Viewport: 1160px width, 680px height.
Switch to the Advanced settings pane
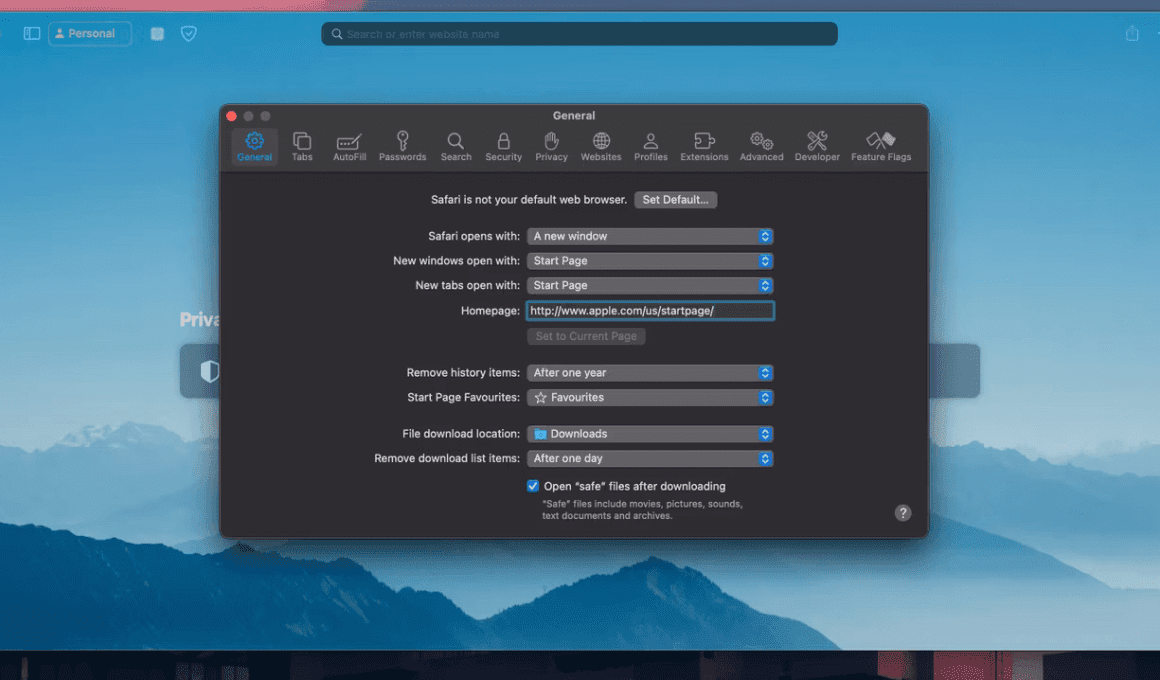[x=761, y=147]
